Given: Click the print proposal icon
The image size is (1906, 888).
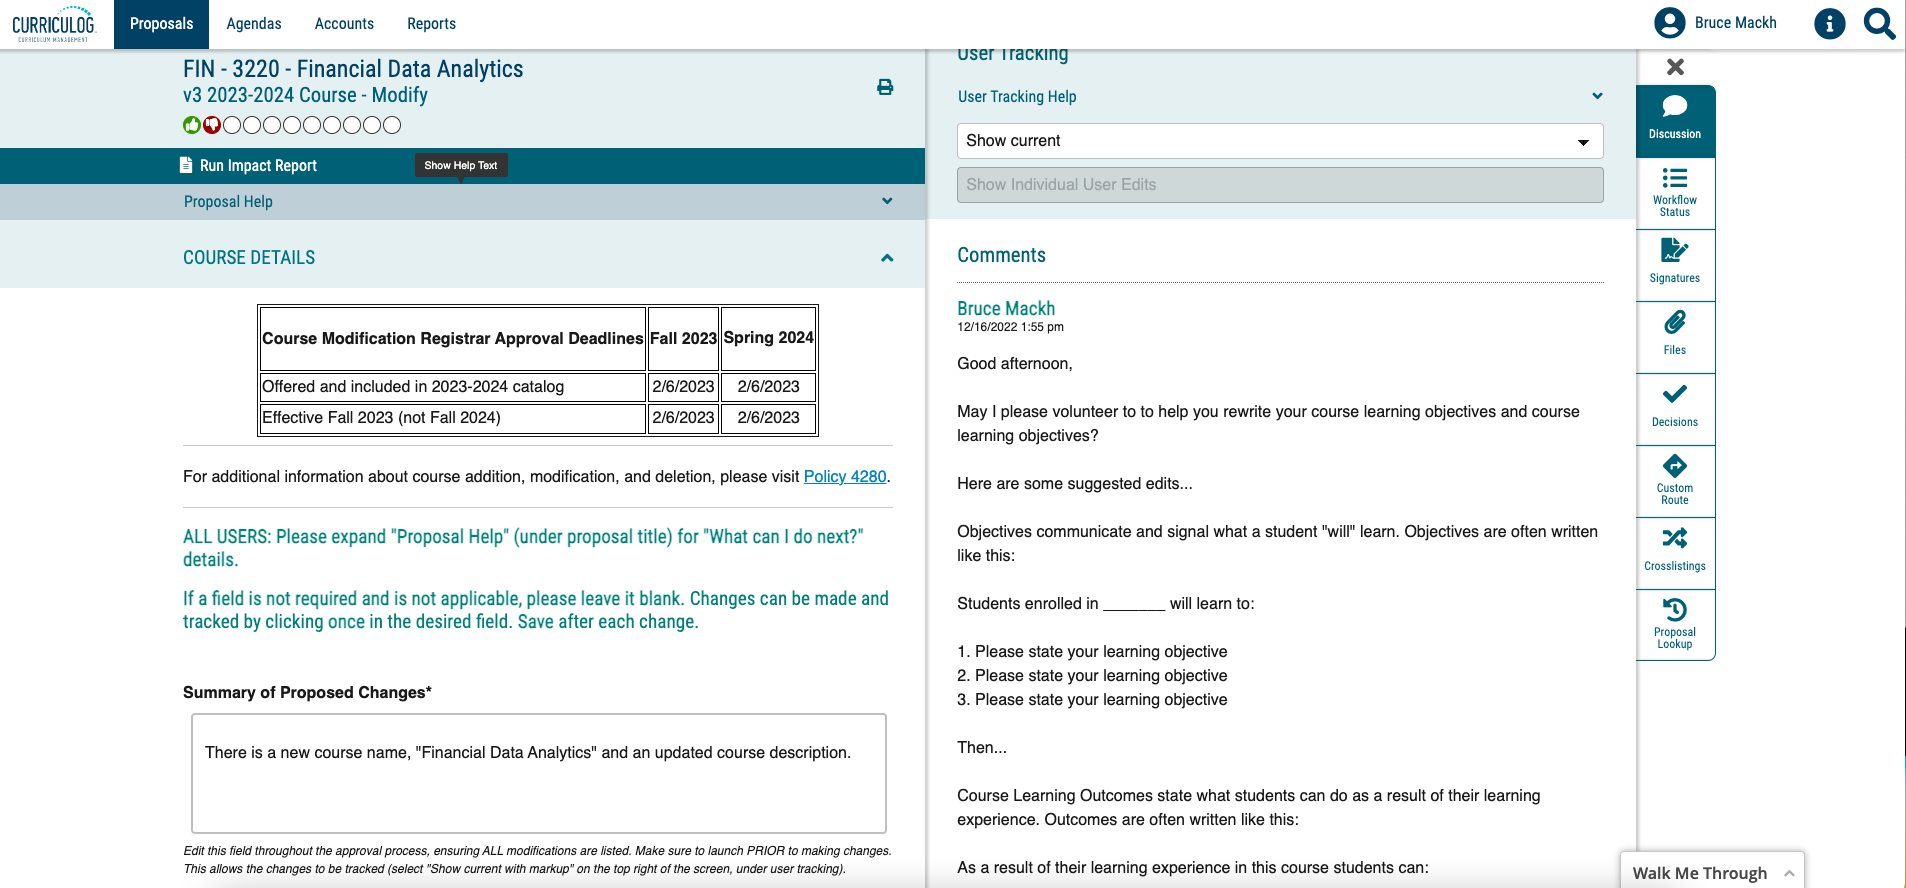Looking at the screenshot, I should click(x=885, y=87).
